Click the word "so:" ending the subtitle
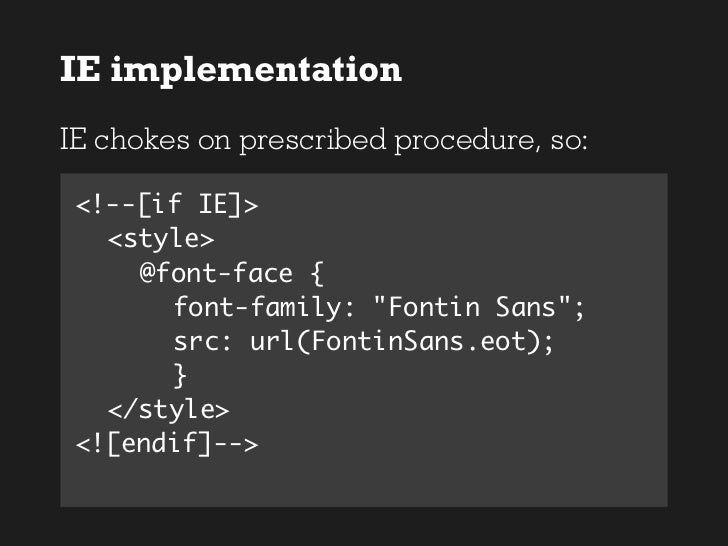Screen dimensions: 728x546 [569, 140]
